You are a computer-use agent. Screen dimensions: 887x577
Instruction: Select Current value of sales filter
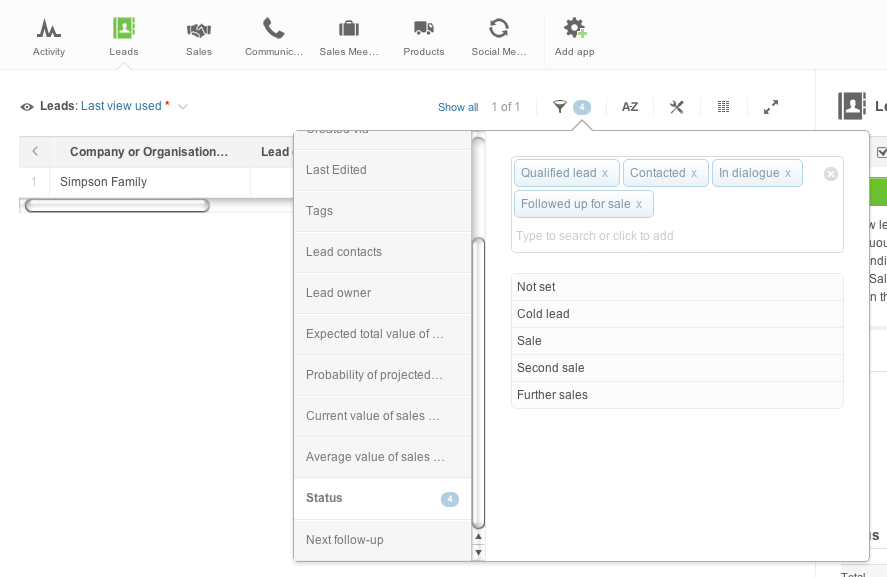coord(382,416)
